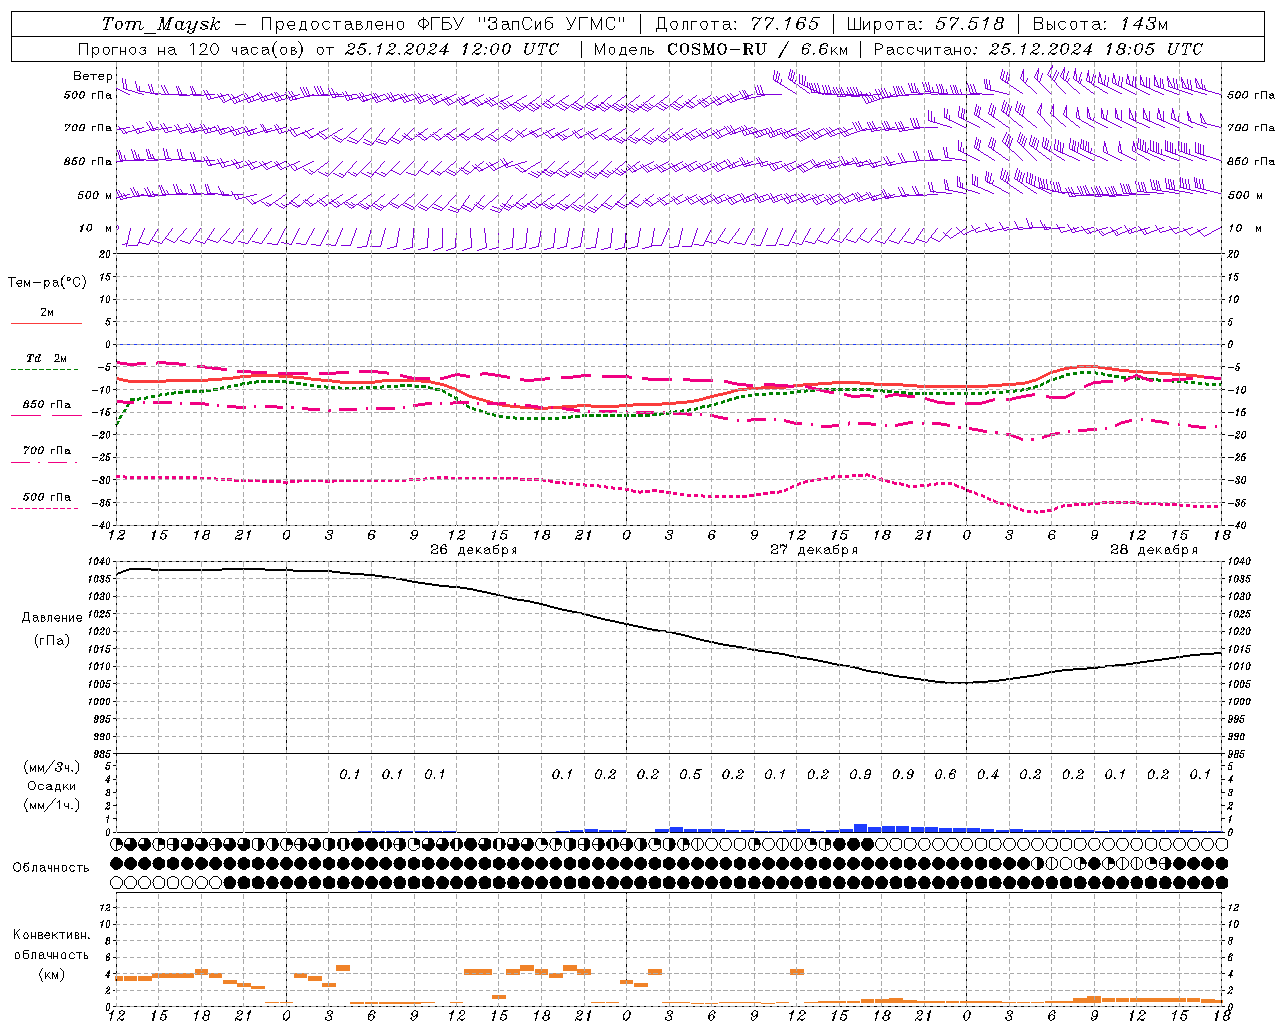Click the Ветер wind panel label
1280x1024 pixels.
pos(92,76)
